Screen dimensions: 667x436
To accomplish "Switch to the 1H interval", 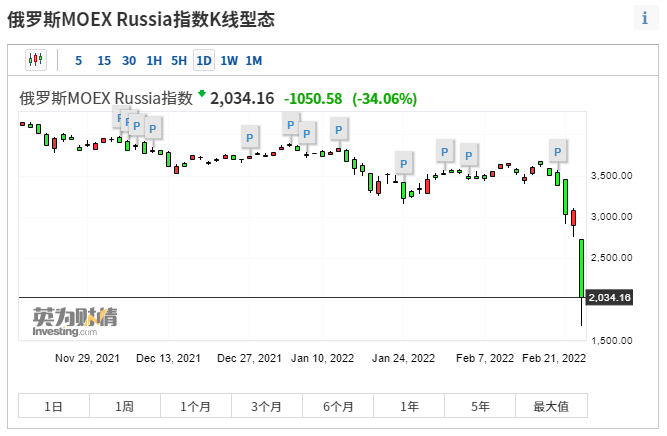I will pyautogui.click(x=154, y=60).
